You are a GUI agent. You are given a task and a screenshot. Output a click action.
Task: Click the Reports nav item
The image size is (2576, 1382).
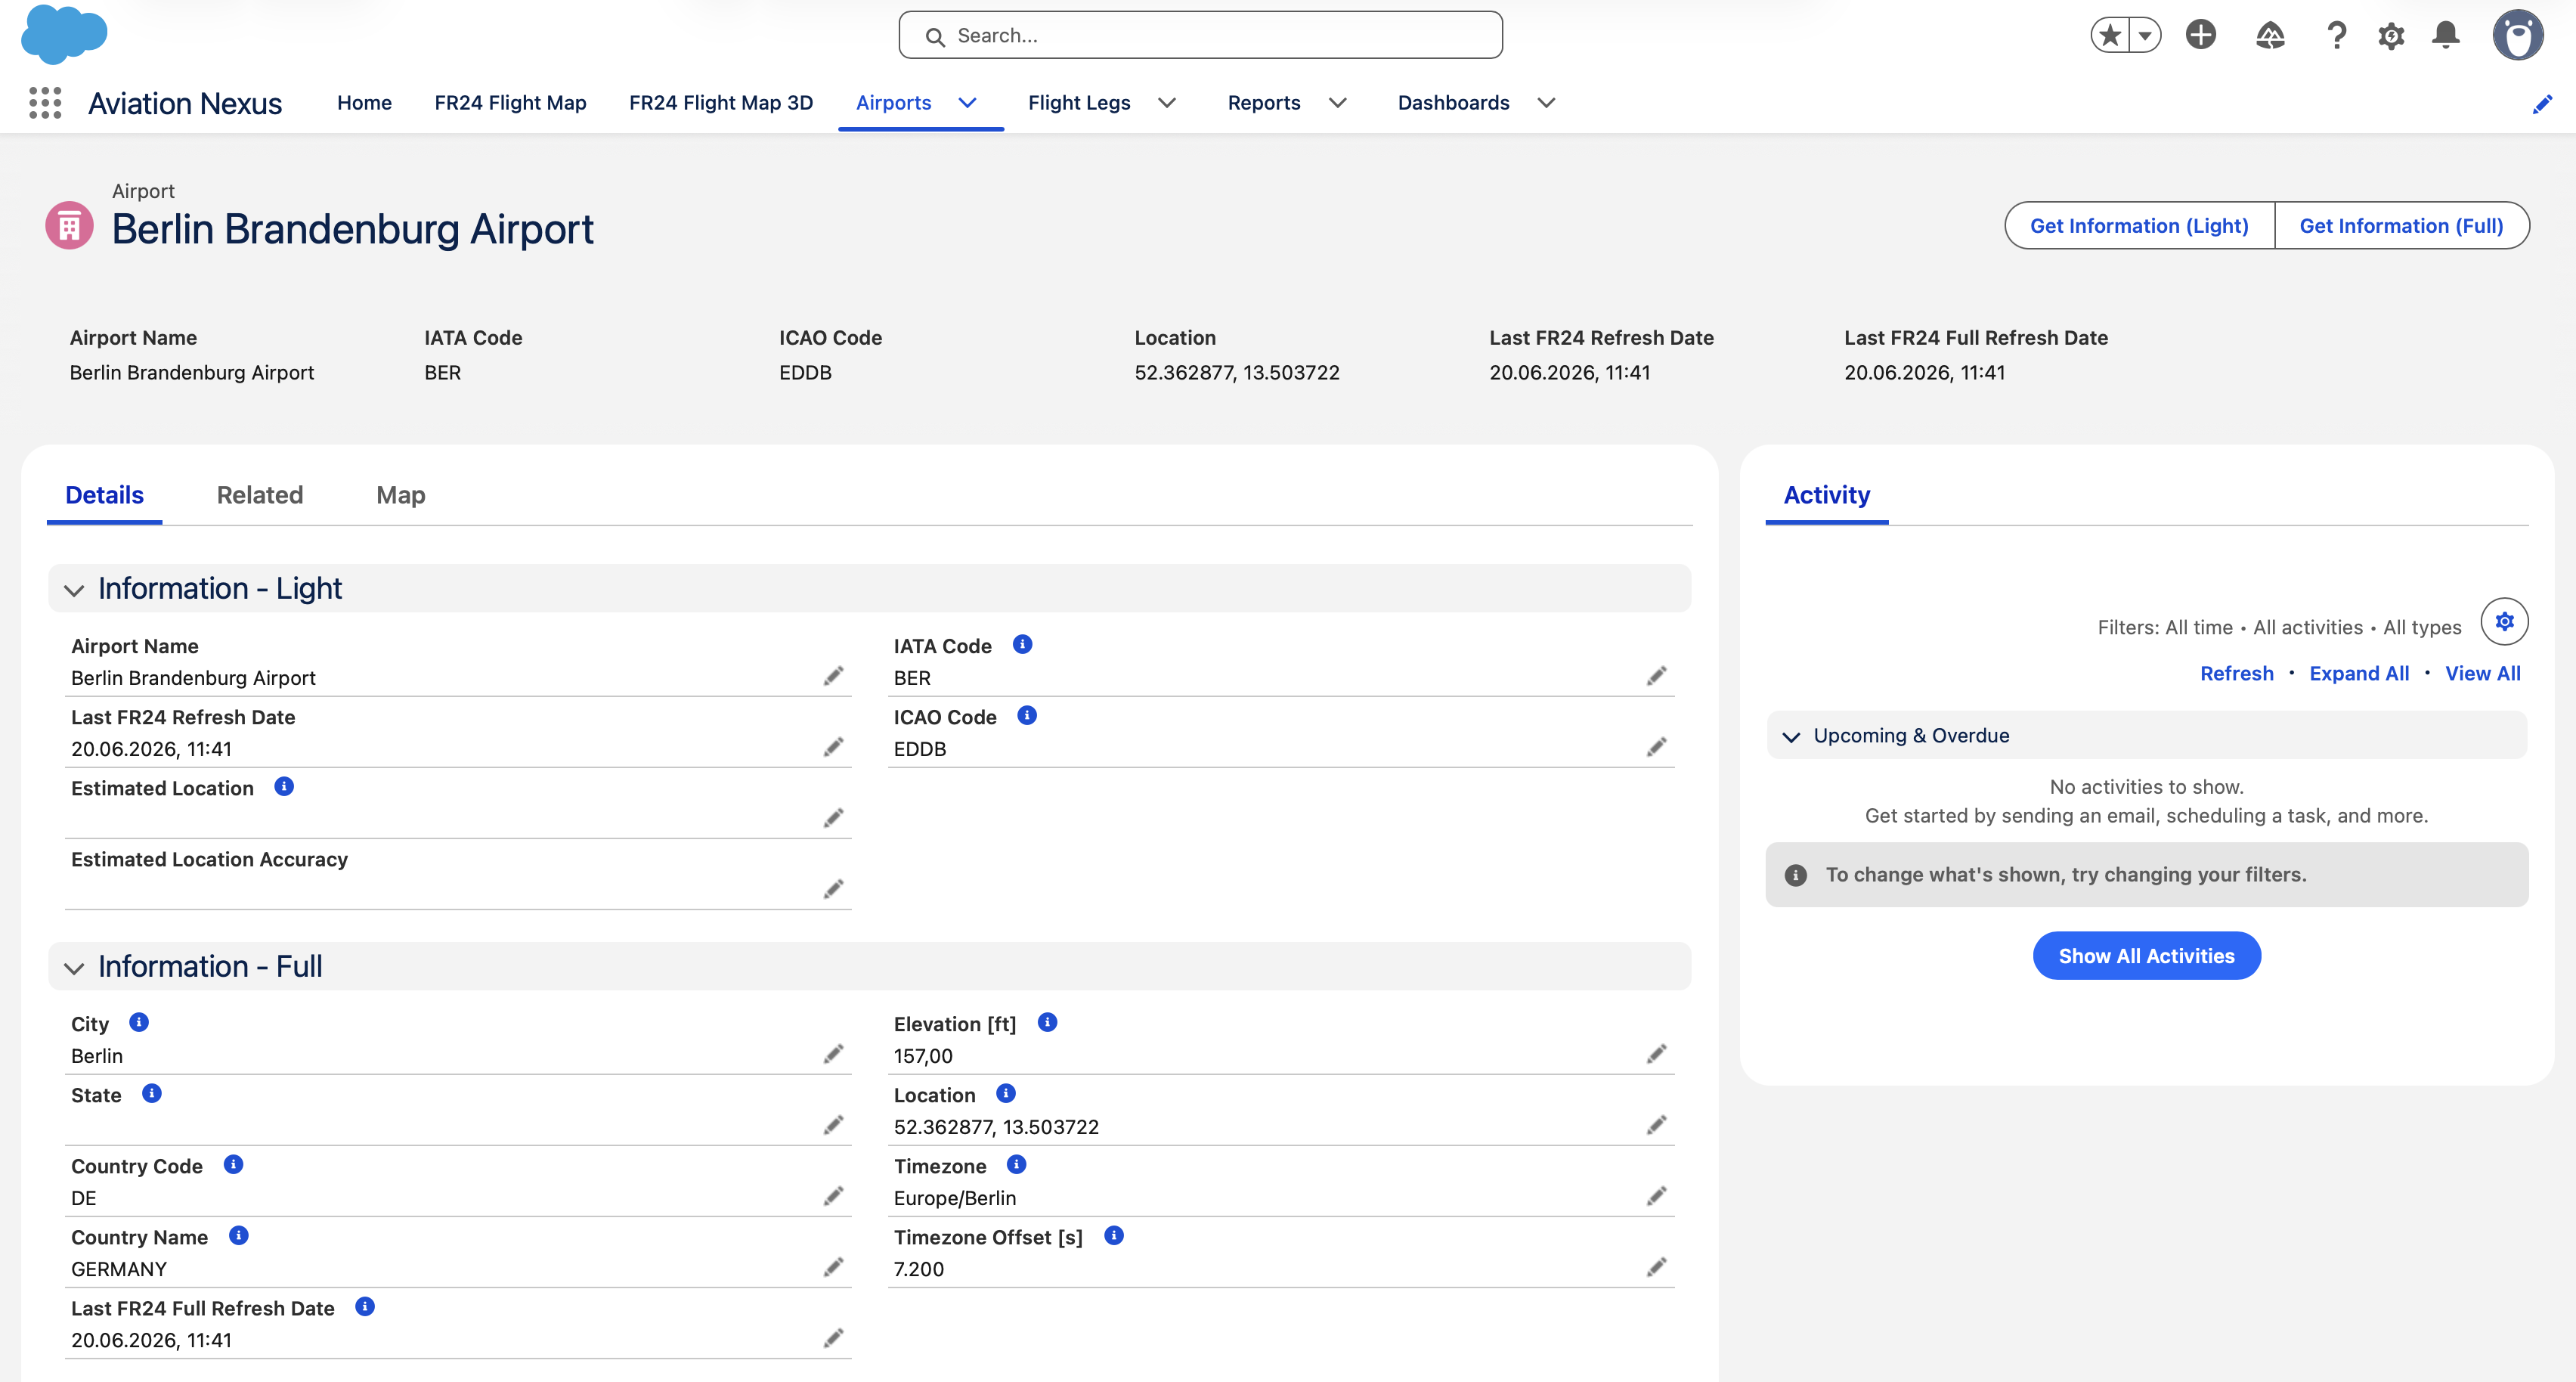[1264, 103]
